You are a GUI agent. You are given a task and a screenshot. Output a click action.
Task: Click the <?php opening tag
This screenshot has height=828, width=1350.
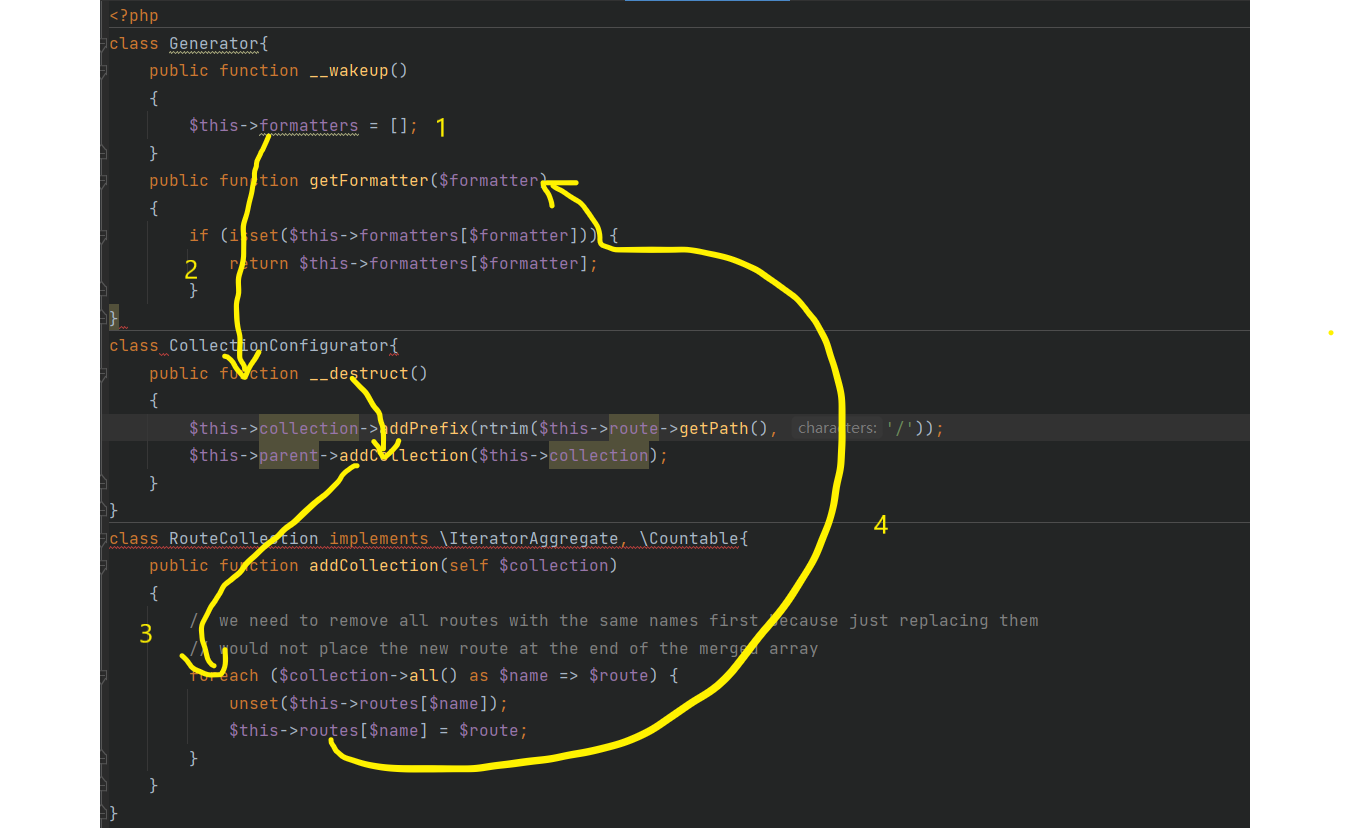[x=134, y=15]
